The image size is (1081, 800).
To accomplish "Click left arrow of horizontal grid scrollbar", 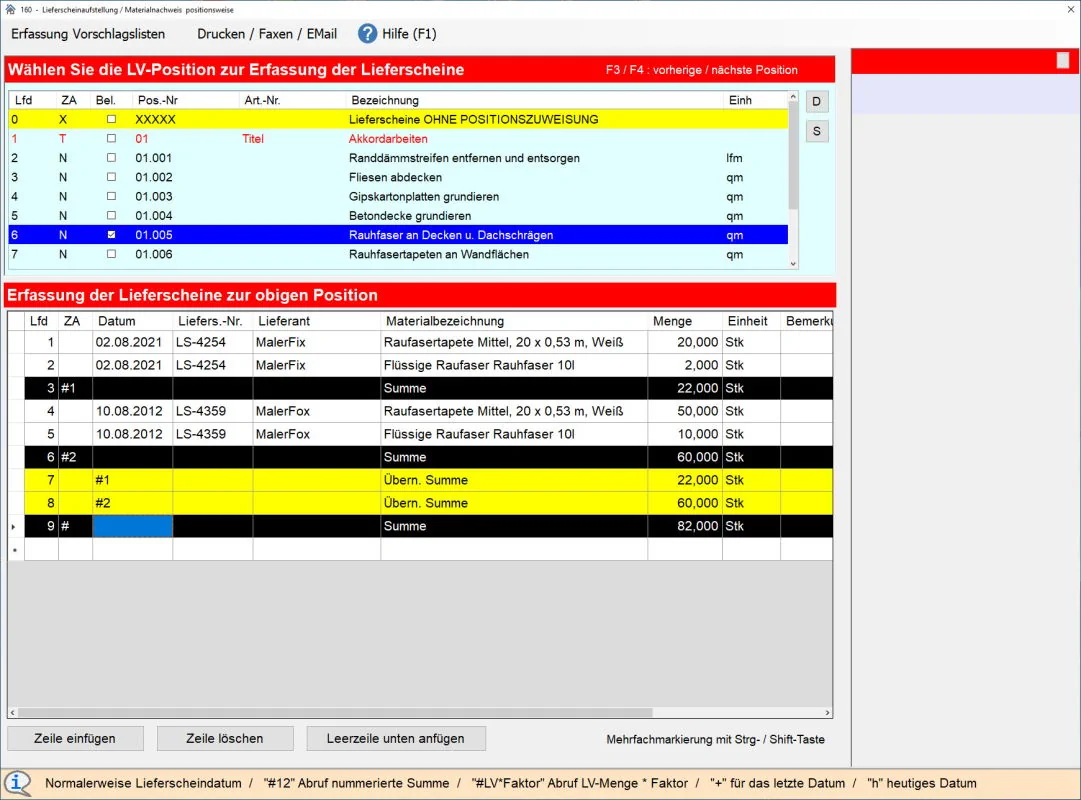I will click(14, 713).
